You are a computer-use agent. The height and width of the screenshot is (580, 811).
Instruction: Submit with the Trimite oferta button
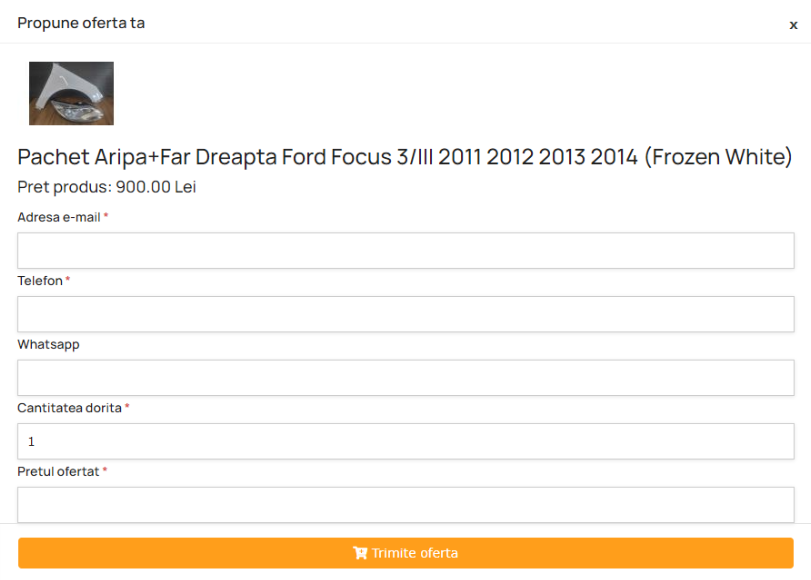(405, 553)
